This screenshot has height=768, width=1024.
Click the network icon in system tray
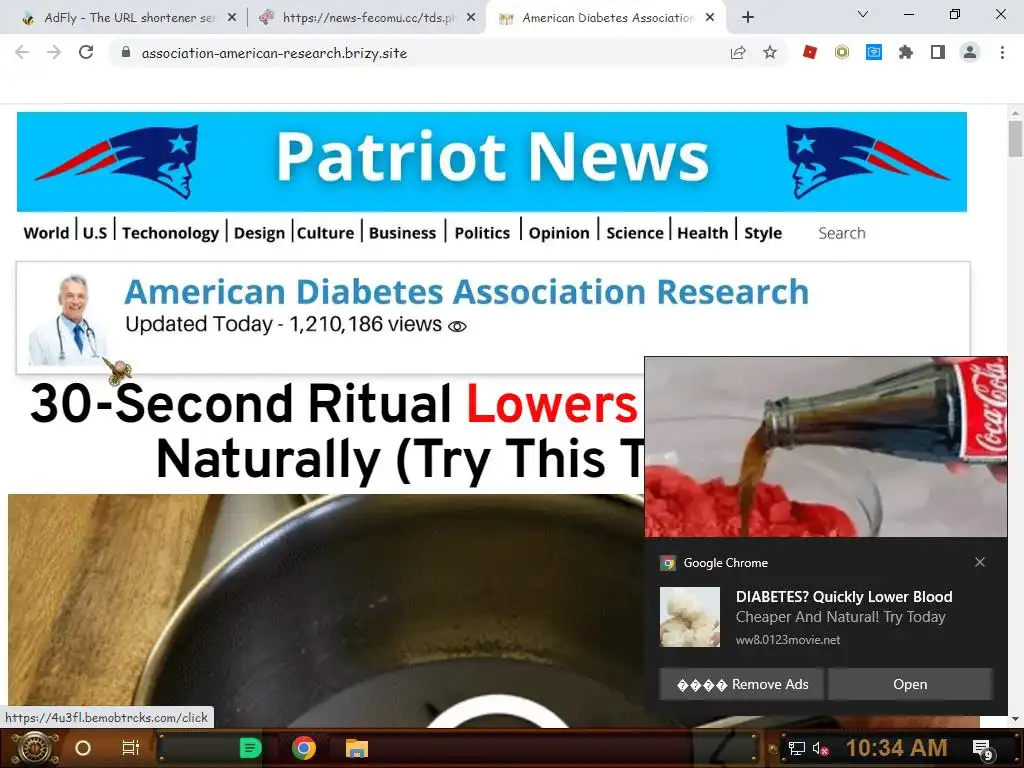coord(796,748)
